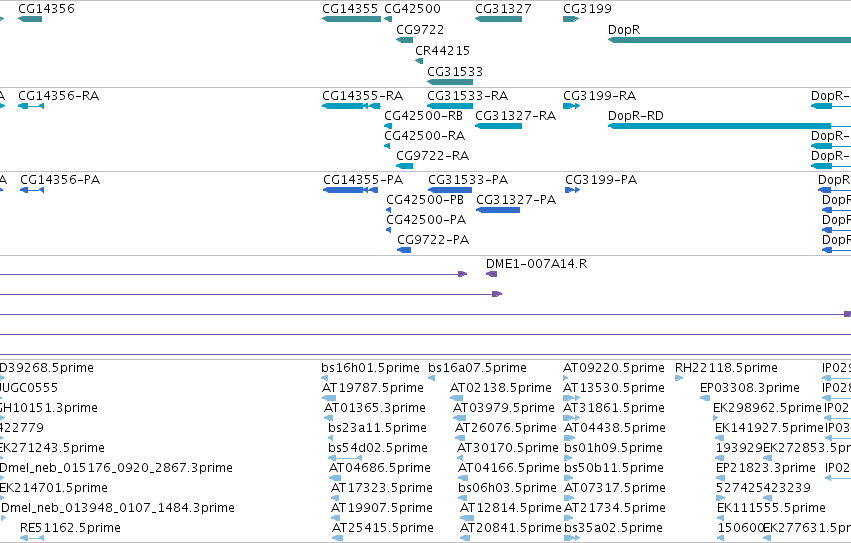
Task: Select the CR44215 gene label
Action: [442, 50]
